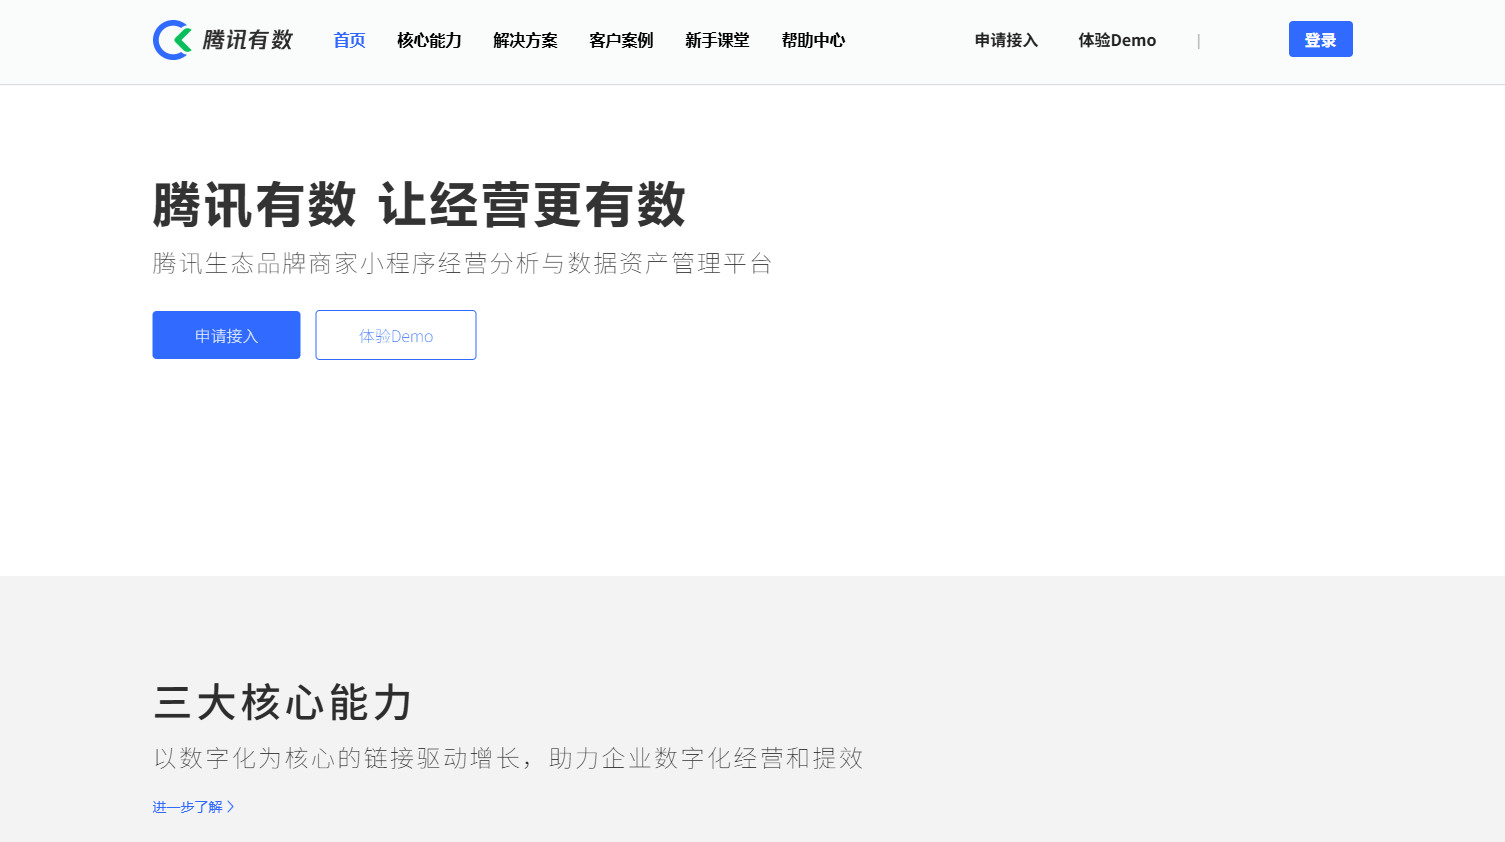Click 申请接入 link in header
Image resolution: width=1505 pixels, height=842 pixels.
1006,40
